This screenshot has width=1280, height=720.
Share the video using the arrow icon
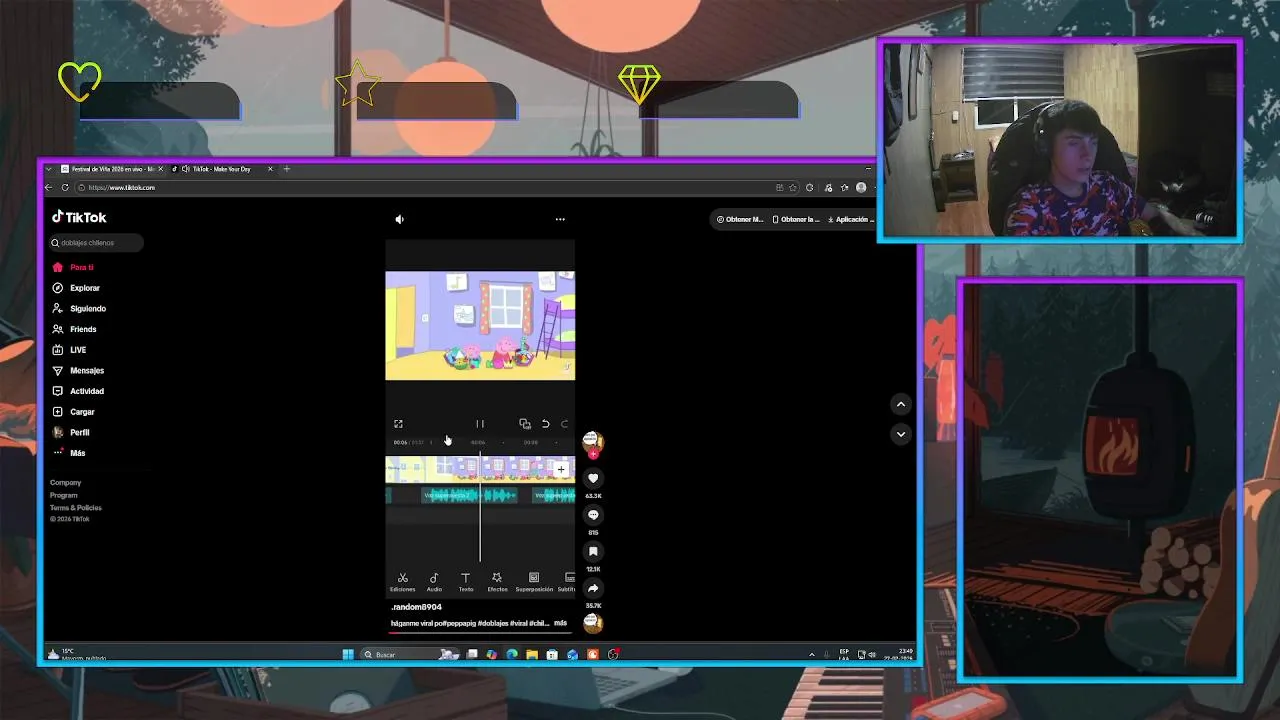(593, 589)
